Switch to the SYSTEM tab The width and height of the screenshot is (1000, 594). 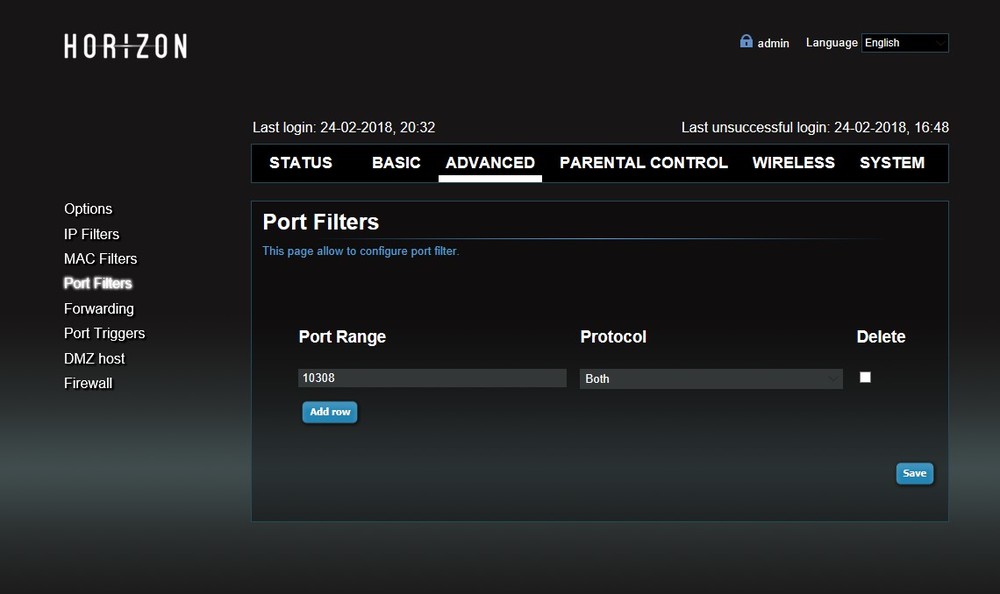coord(892,163)
